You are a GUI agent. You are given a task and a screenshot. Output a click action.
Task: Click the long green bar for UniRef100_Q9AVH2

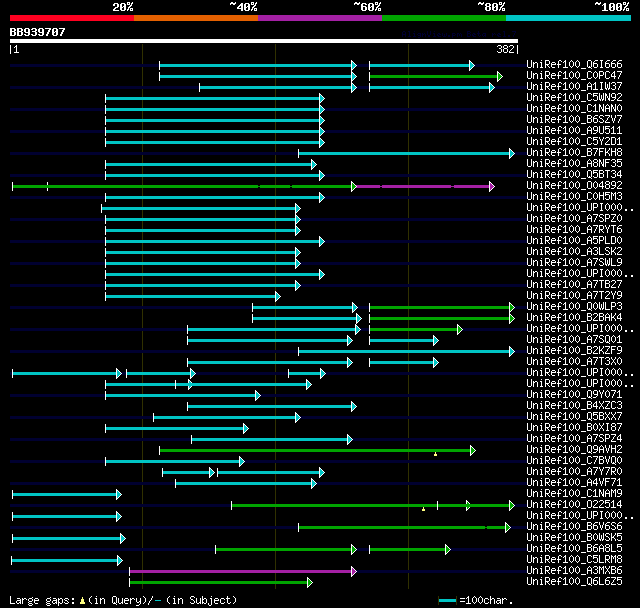coord(317,450)
